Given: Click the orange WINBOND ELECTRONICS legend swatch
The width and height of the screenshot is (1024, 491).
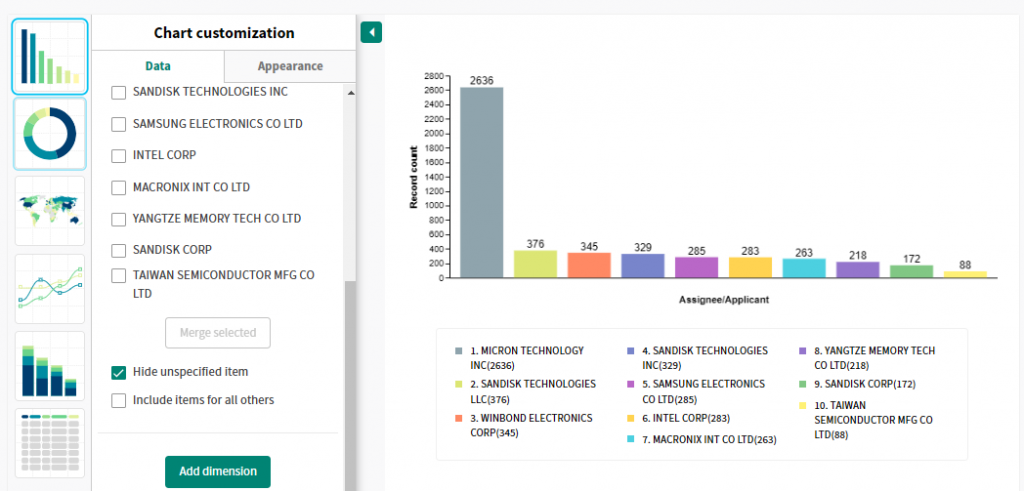Looking at the screenshot, I should (458, 419).
